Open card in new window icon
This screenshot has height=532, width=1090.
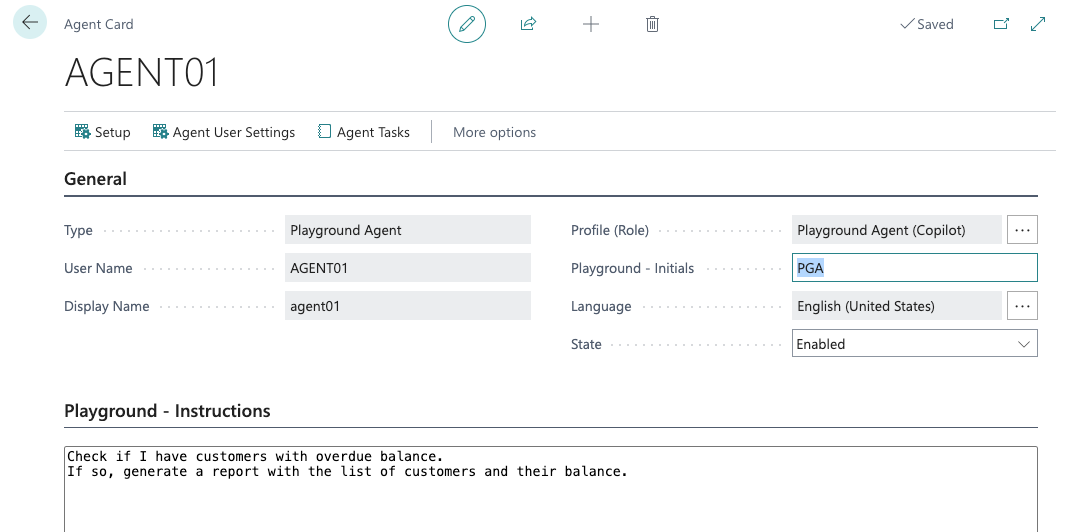[1001, 24]
